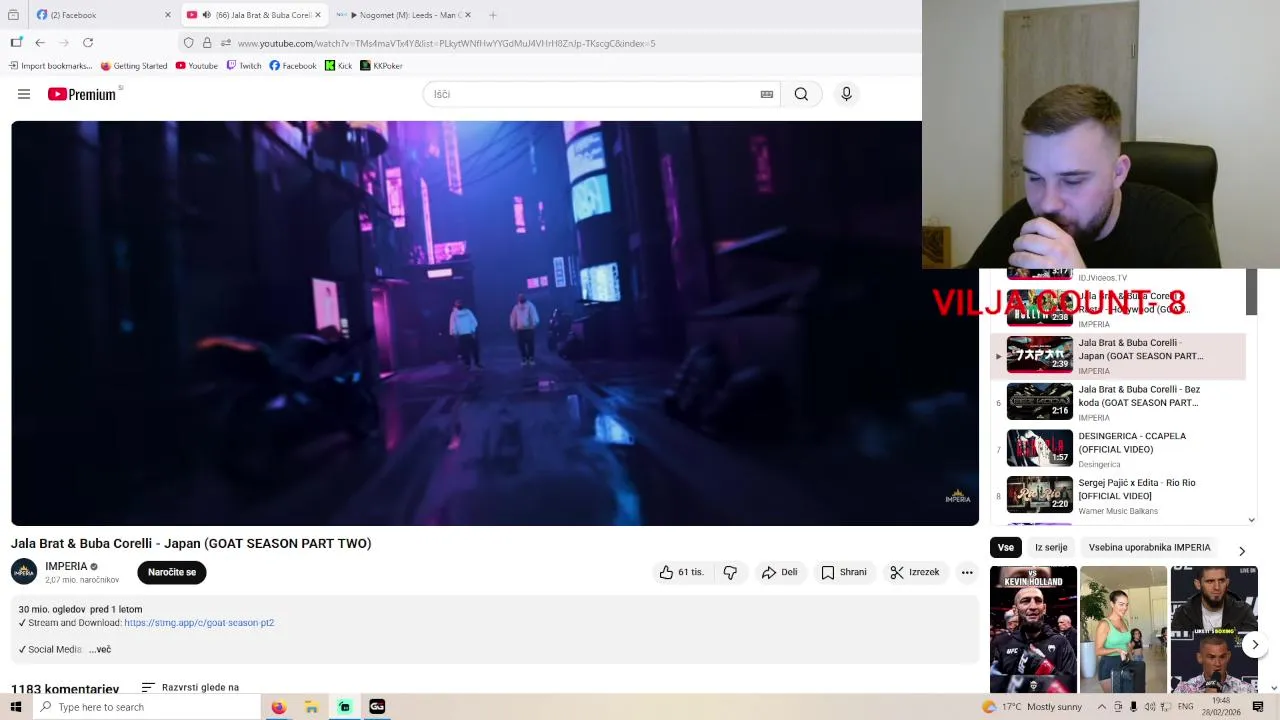The width and height of the screenshot is (1280, 720).
Task: Open the three-dot more actions menu
Action: 967,572
